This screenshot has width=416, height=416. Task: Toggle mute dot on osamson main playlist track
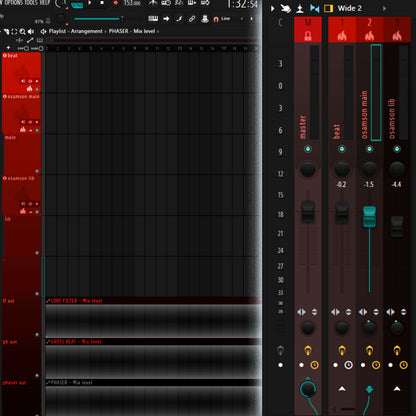tap(37, 130)
